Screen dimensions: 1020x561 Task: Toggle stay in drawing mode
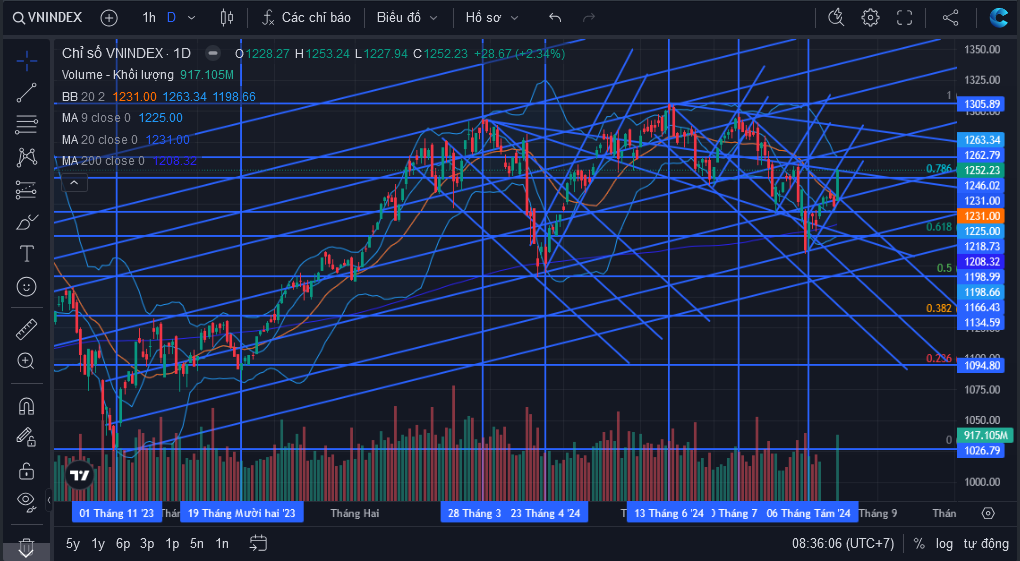(x=27, y=437)
